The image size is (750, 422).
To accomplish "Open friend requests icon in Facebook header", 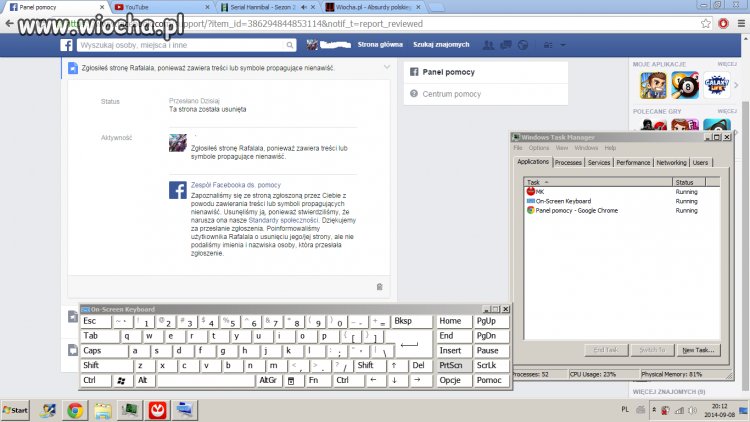I will (x=488, y=45).
